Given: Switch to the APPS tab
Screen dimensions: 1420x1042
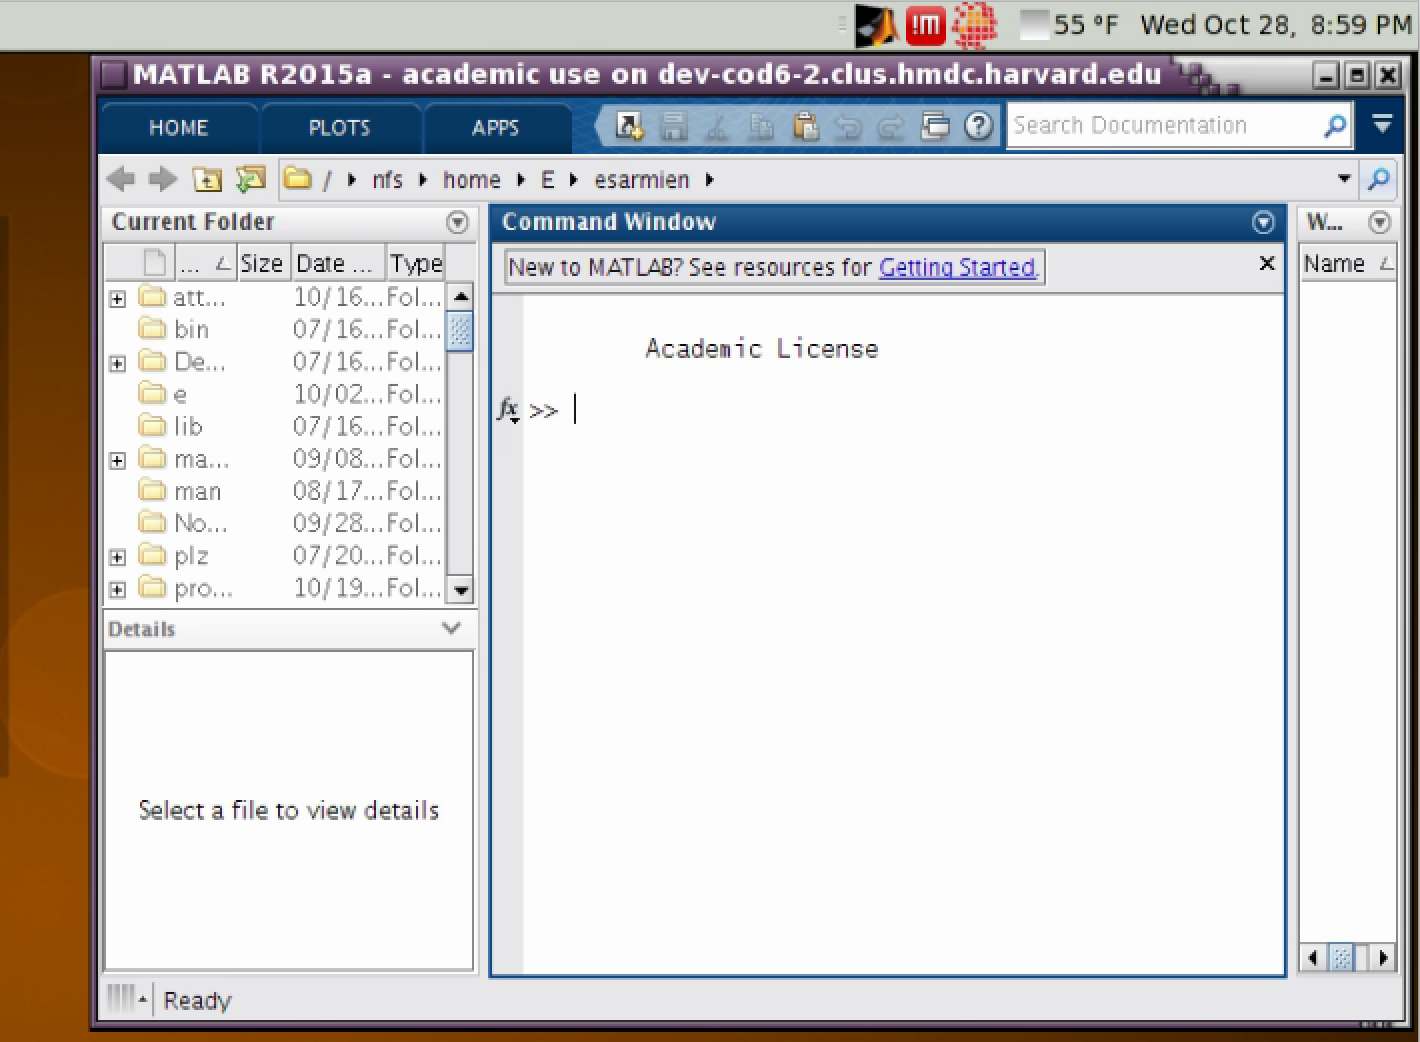Looking at the screenshot, I should pyautogui.click(x=495, y=127).
